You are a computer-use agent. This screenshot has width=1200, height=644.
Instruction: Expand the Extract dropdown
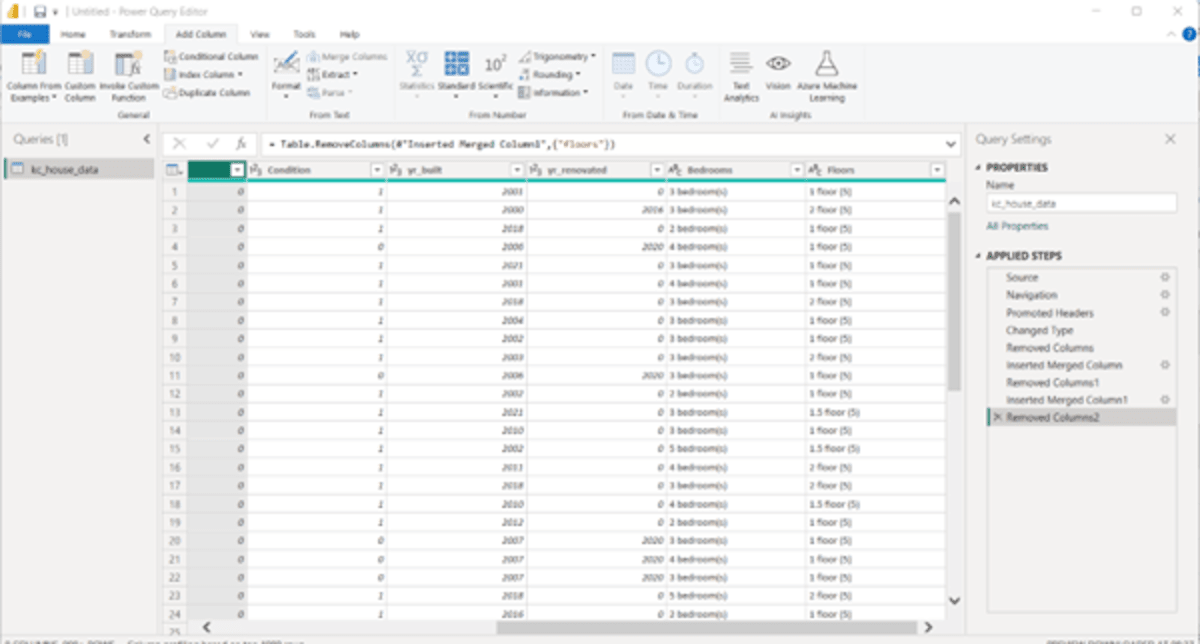(x=355, y=75)
